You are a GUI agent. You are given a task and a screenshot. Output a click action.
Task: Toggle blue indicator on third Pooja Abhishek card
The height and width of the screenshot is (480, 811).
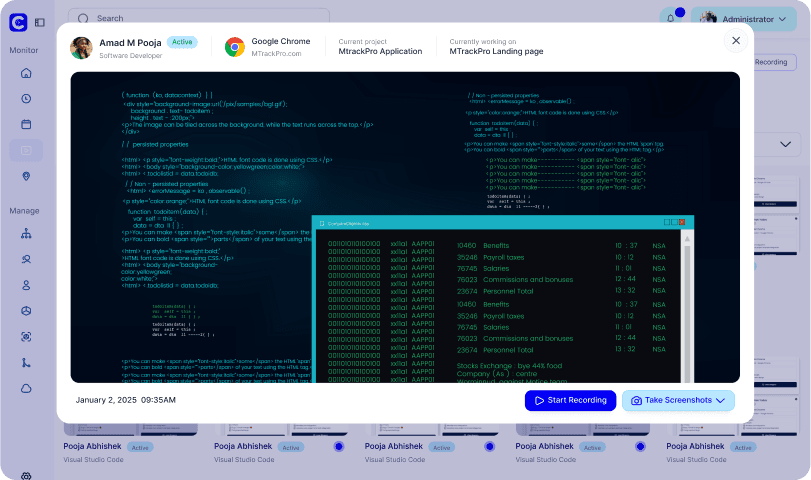tap(489, 446)
